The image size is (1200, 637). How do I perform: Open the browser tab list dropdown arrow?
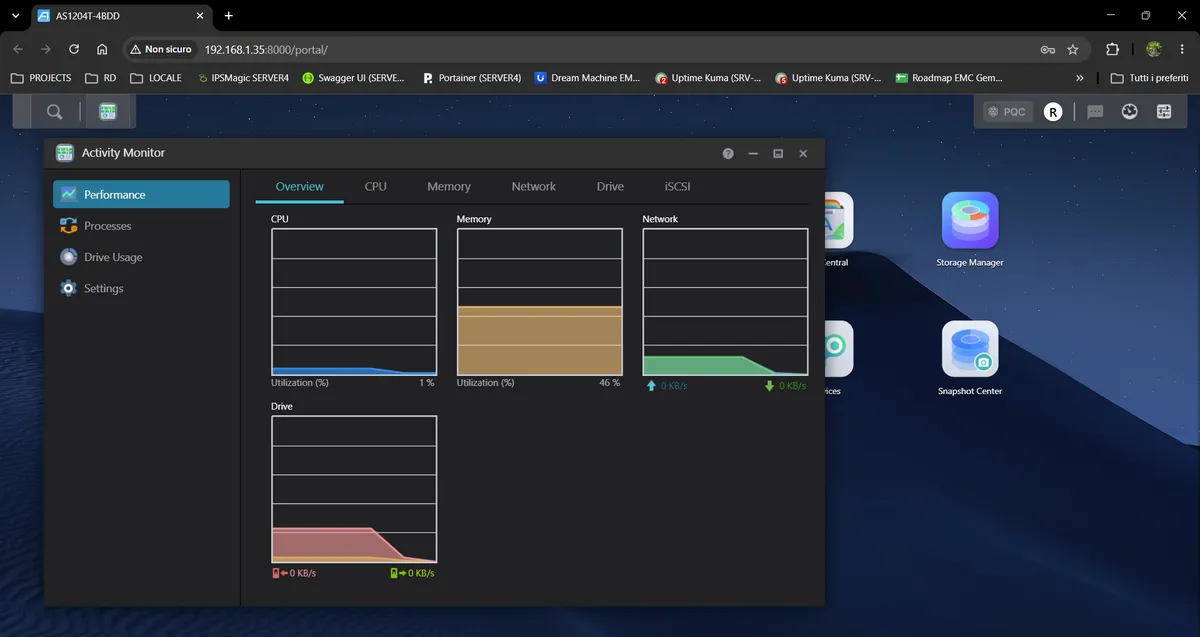pyautogui.click(x=15, y=16)
